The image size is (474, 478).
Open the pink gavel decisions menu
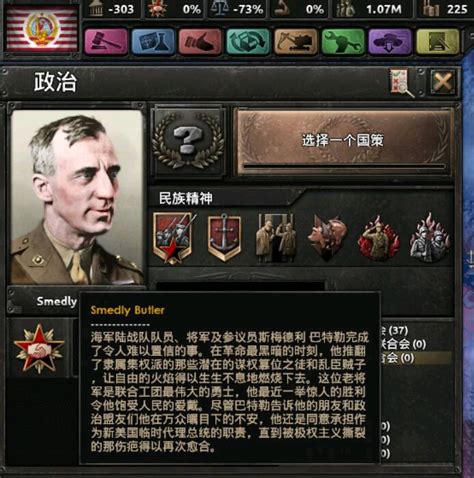[x=106, y=42]
